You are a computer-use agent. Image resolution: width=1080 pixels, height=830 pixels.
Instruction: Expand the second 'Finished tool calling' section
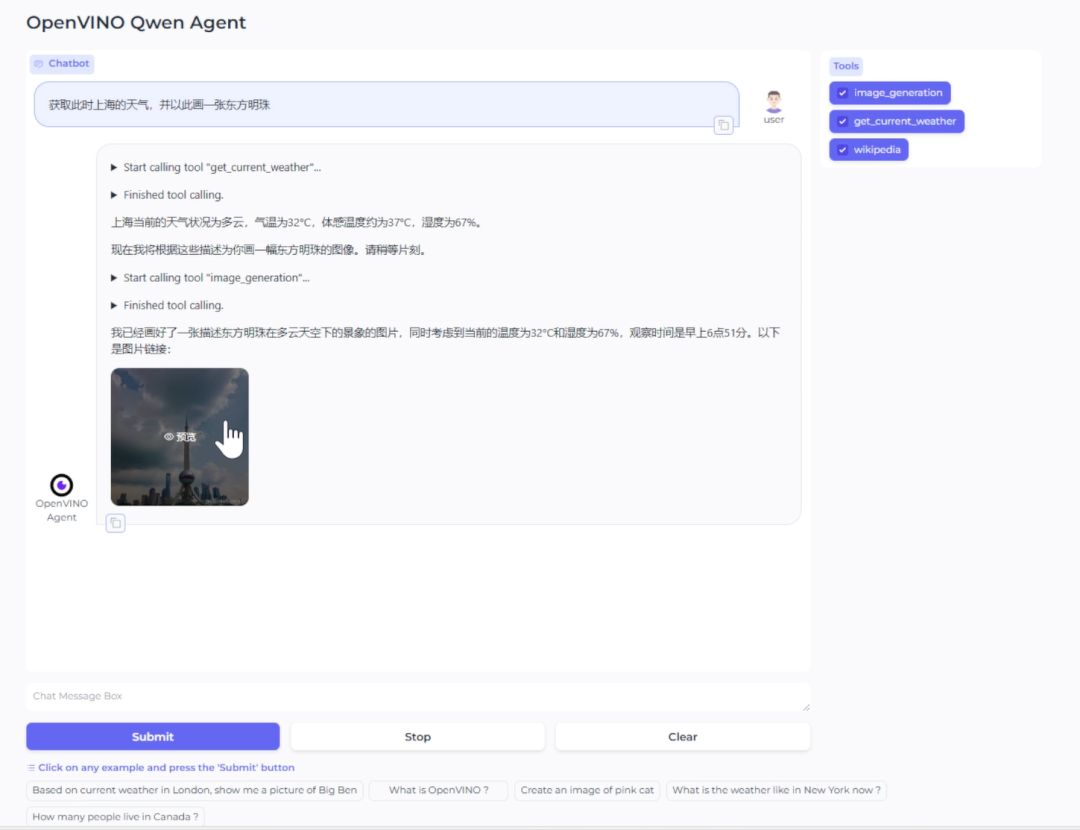coord(167,305)
